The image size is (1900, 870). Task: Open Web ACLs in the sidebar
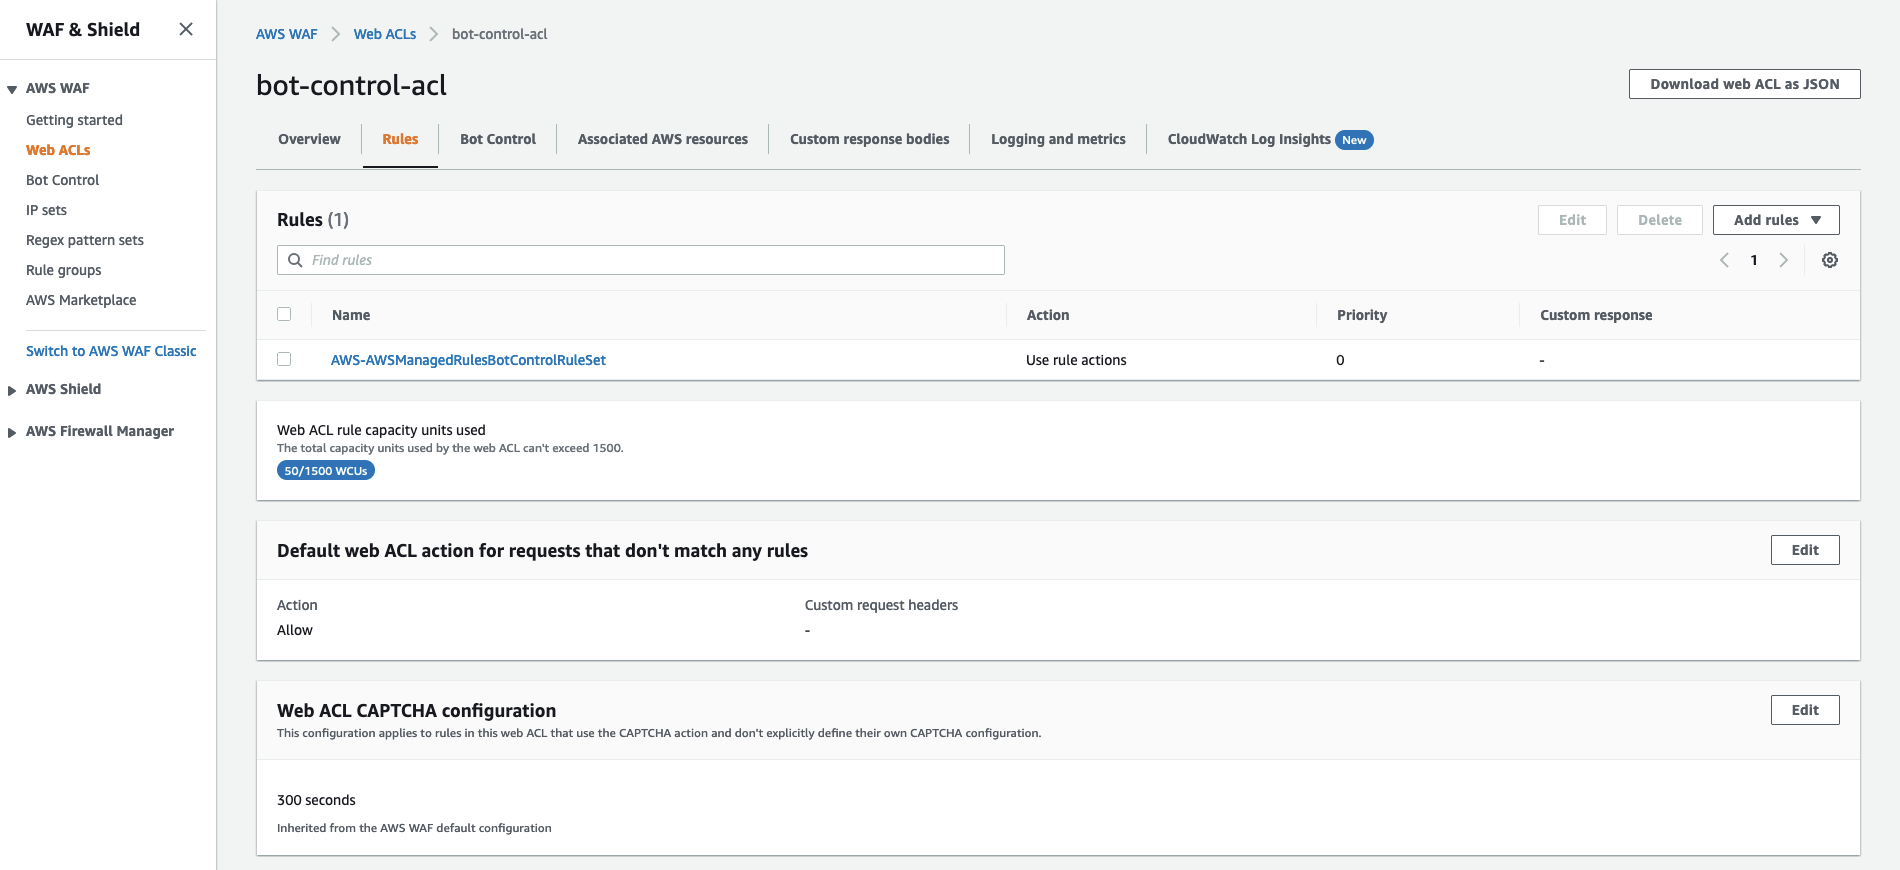tap(58, 150)
